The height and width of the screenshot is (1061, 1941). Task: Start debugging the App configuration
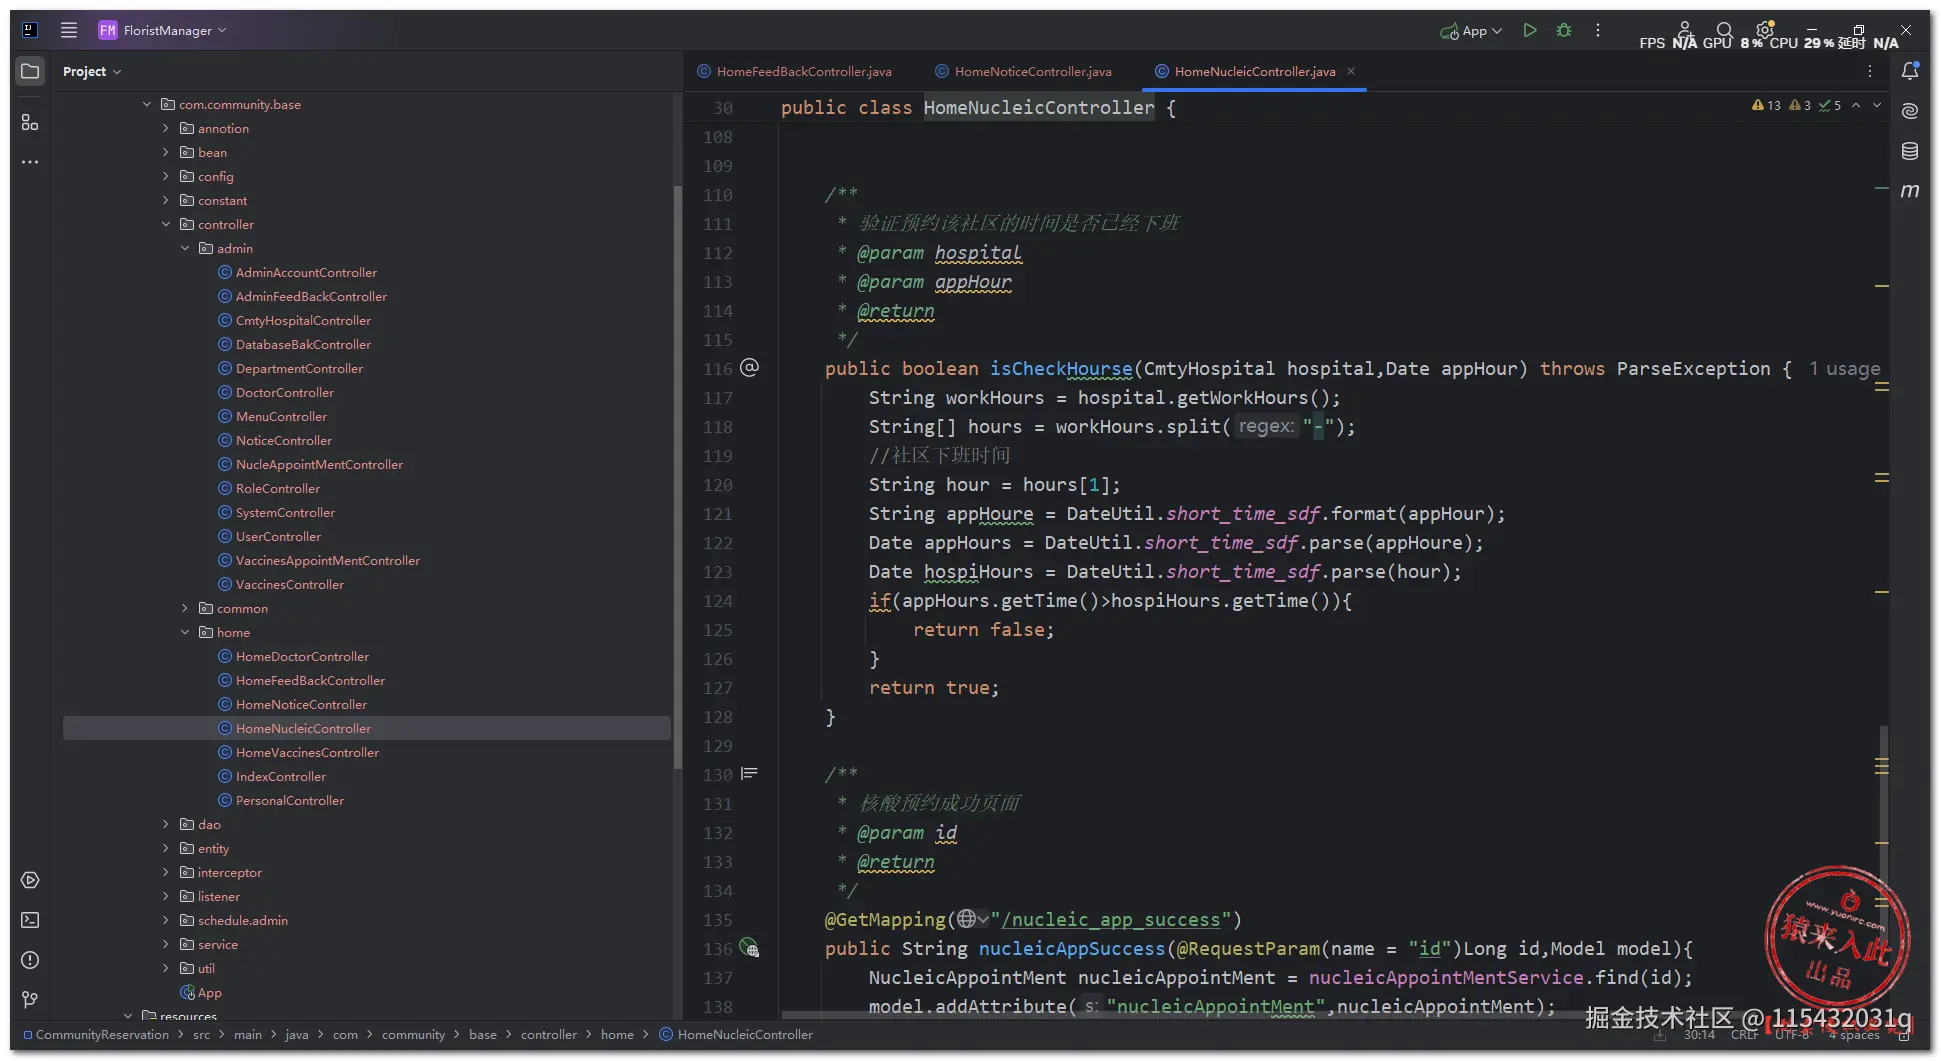pyautogui.click(x=1564, y=31)
